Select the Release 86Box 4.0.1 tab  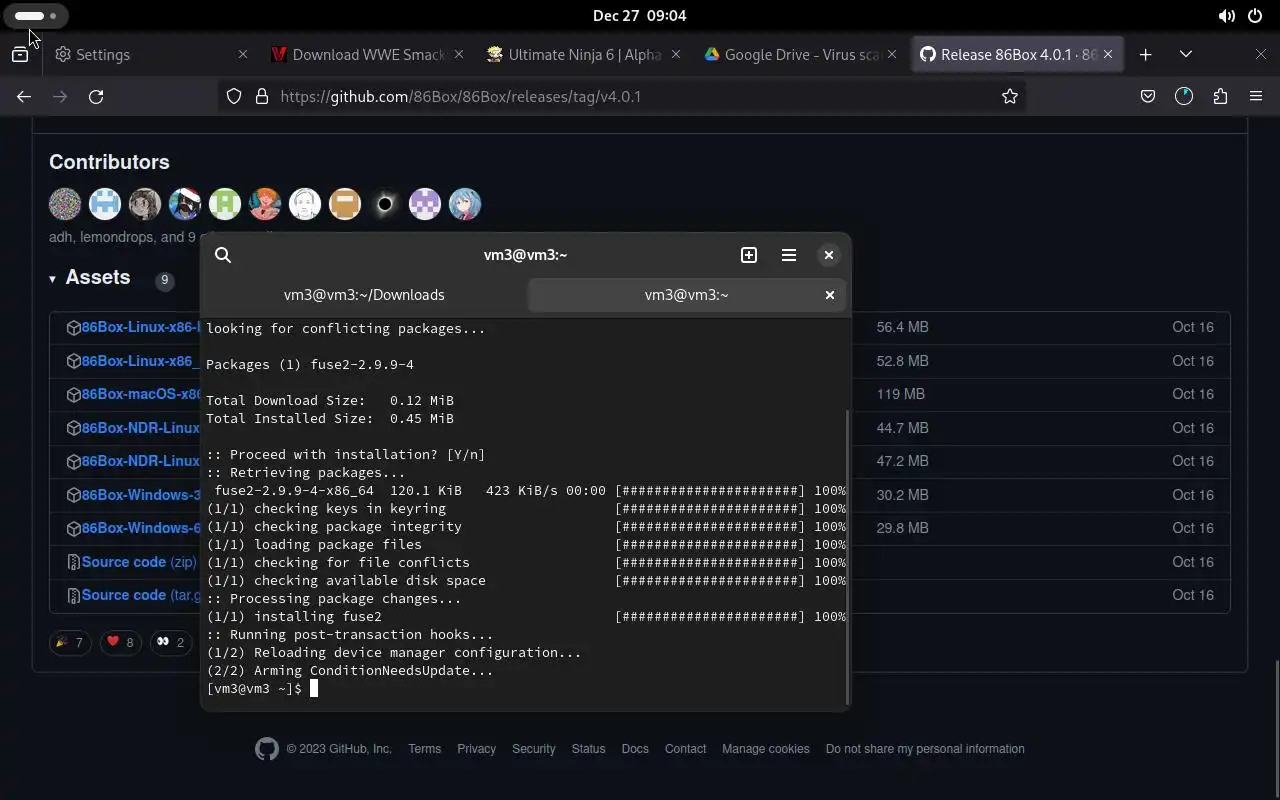pos(1018,55)
